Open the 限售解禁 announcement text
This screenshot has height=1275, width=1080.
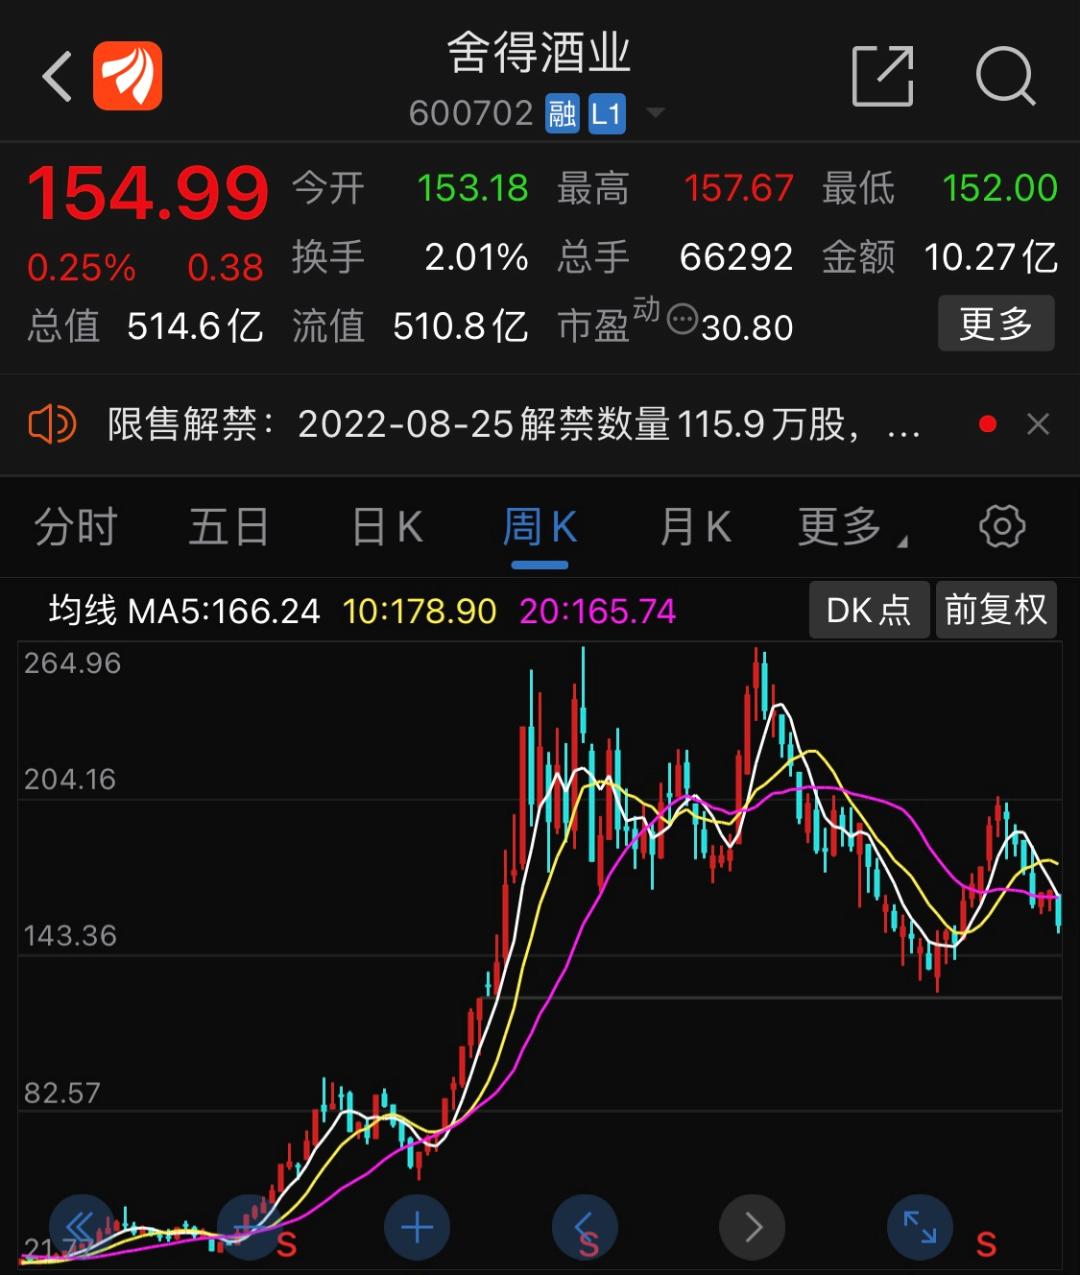(513, 425)
